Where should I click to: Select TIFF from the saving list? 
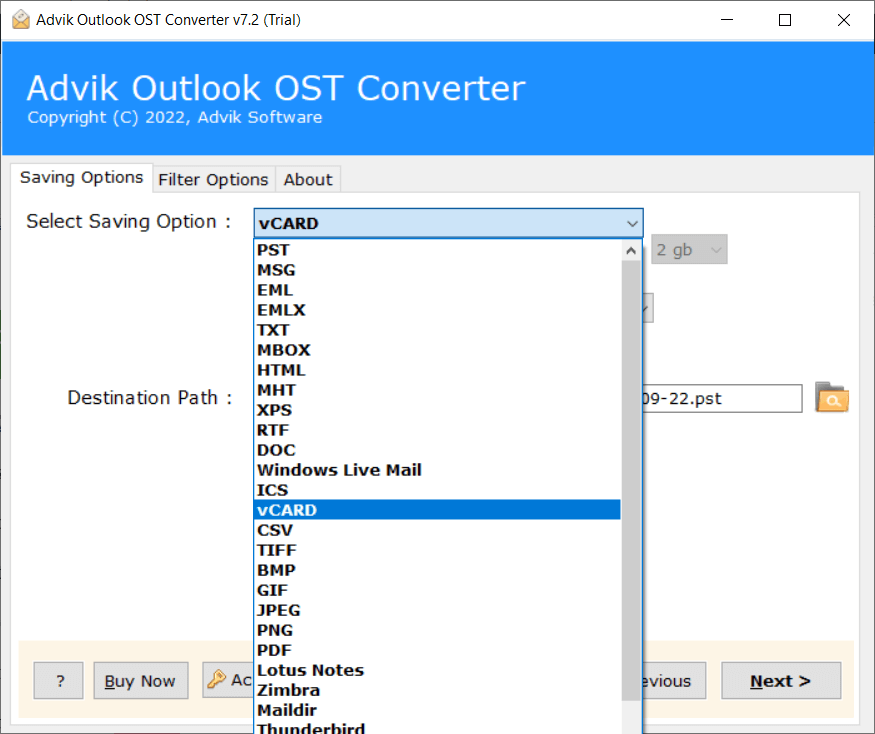438,550
